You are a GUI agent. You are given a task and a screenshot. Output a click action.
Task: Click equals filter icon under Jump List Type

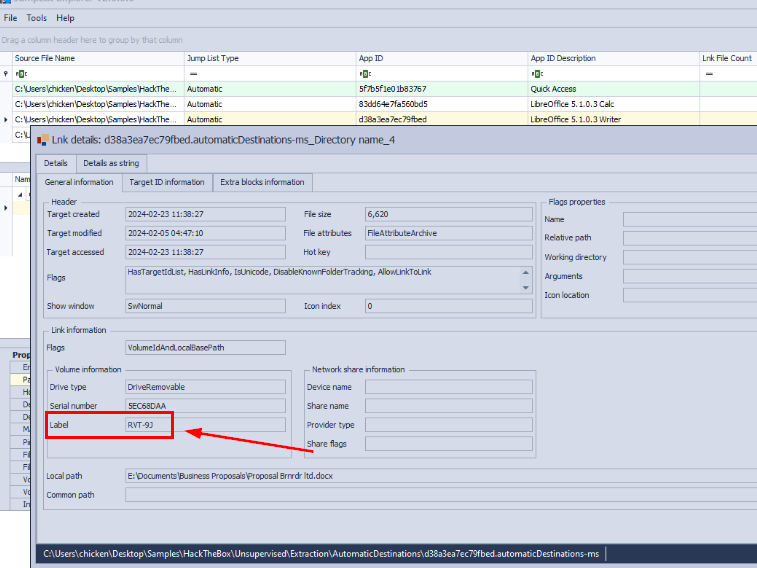[193, 74]
